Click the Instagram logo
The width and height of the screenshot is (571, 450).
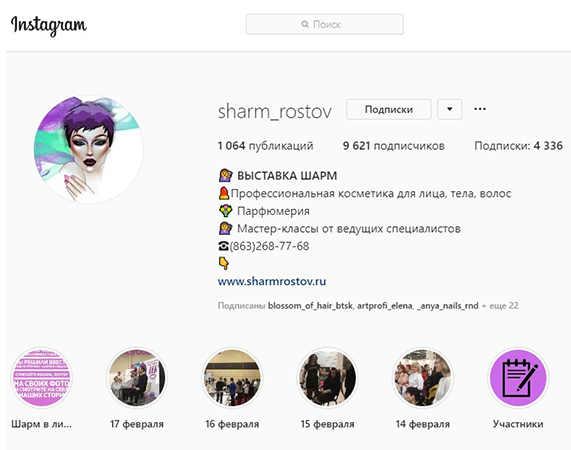(x=48, y=25)
